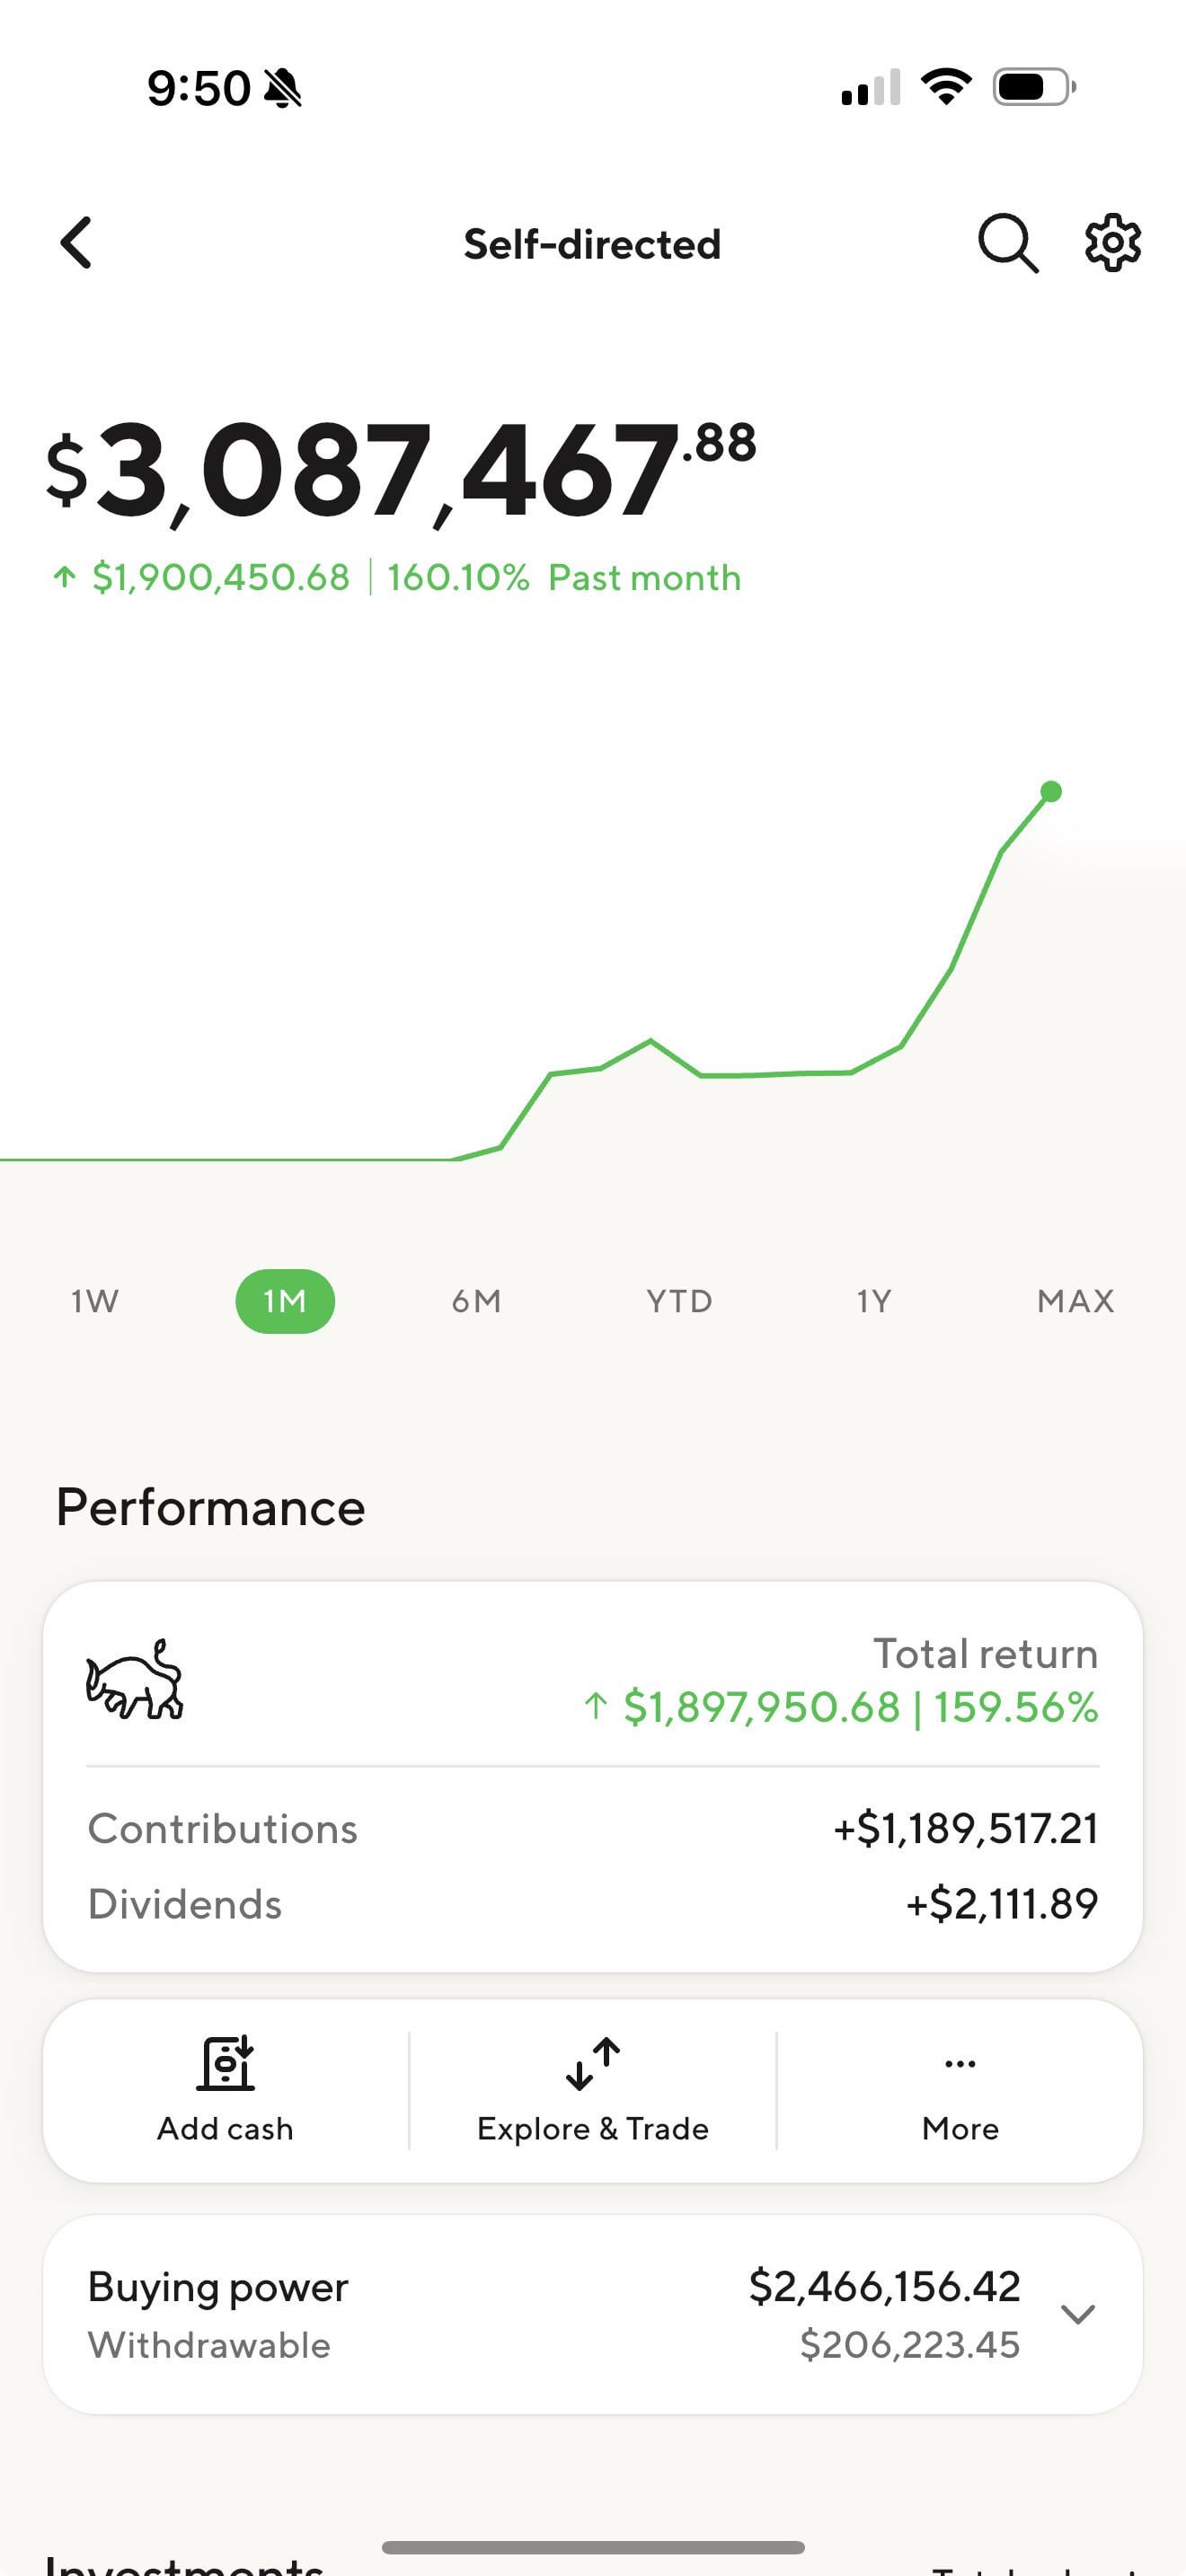Tap the back arrow icon
This screenshot has height=2576, width=1186.
click(x=76, y=243)
